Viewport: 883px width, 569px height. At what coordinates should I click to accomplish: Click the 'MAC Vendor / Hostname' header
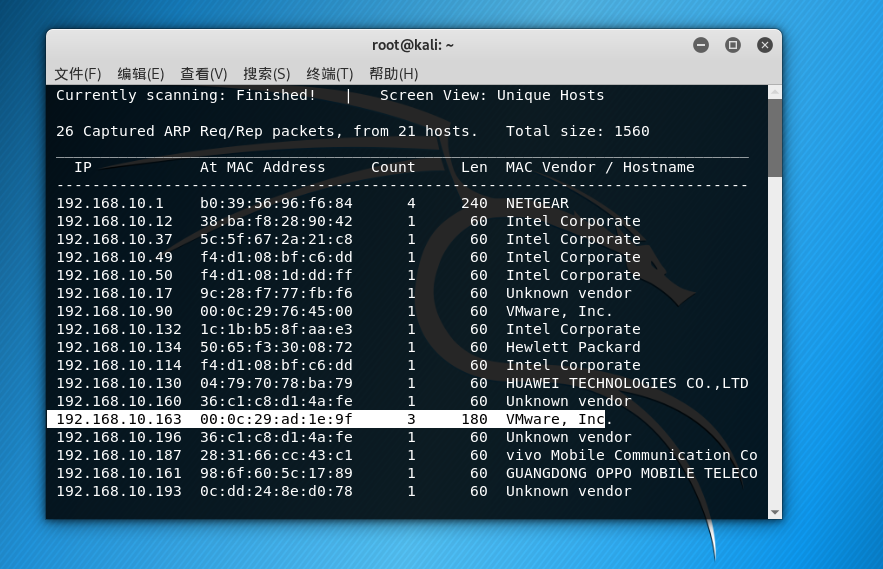(600, 167)
